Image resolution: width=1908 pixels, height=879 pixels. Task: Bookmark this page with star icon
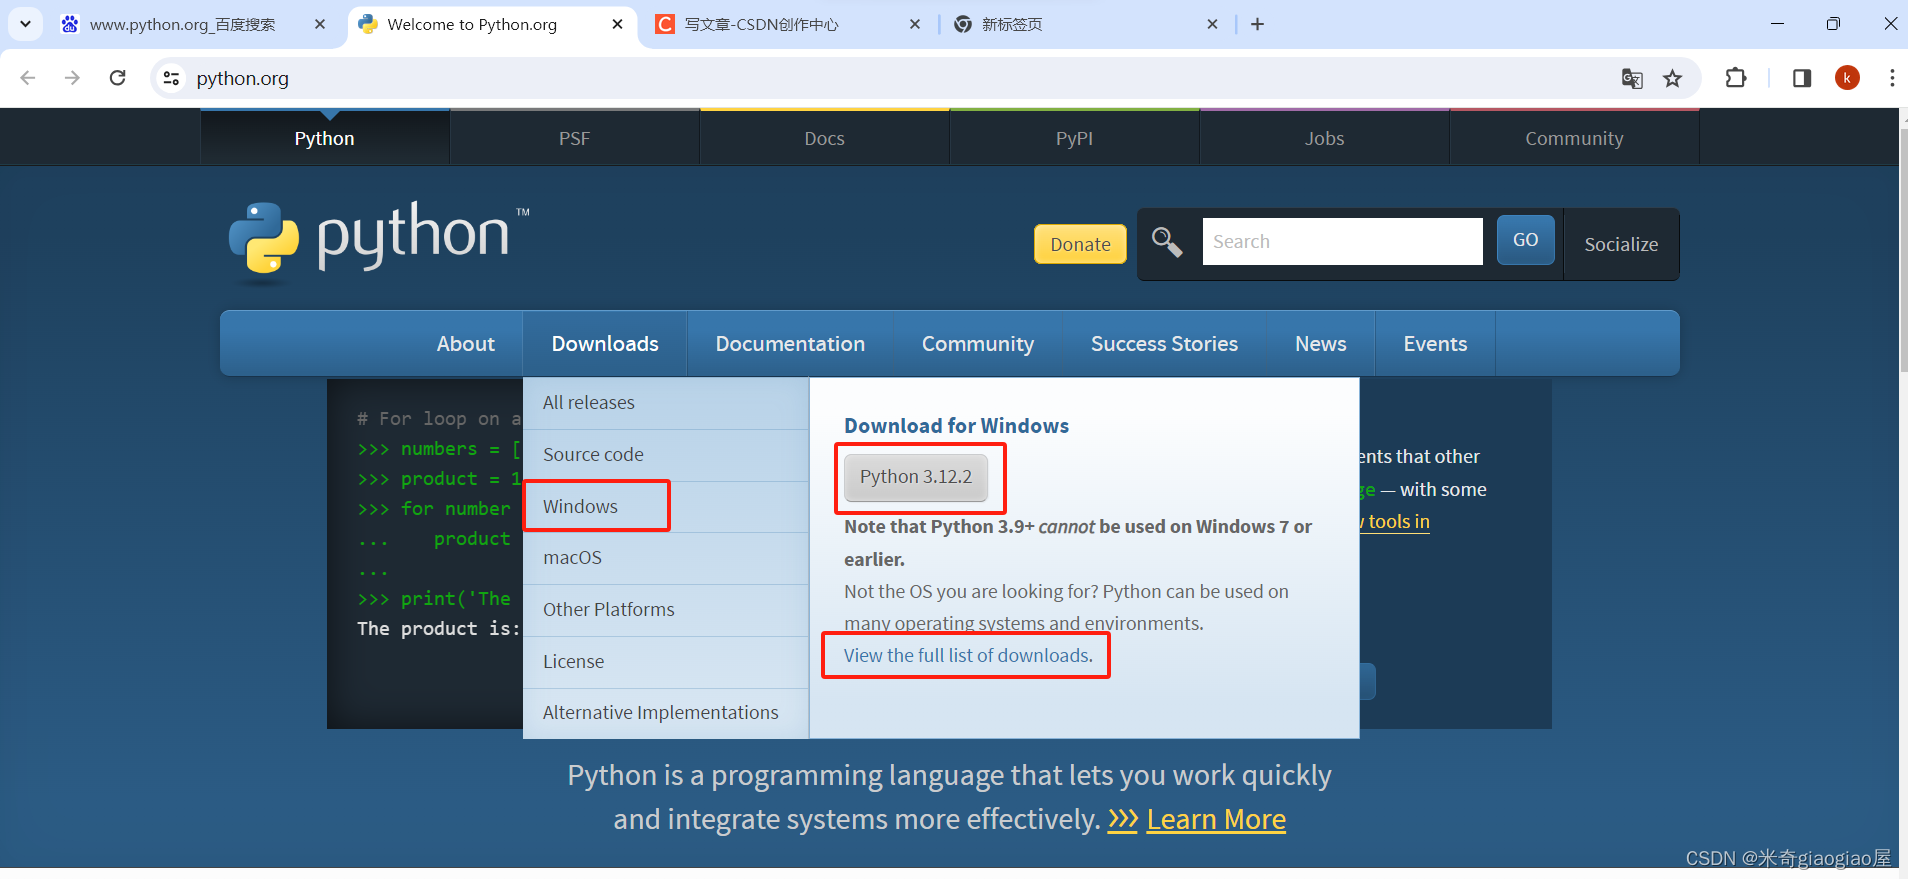pos(1672,78)
